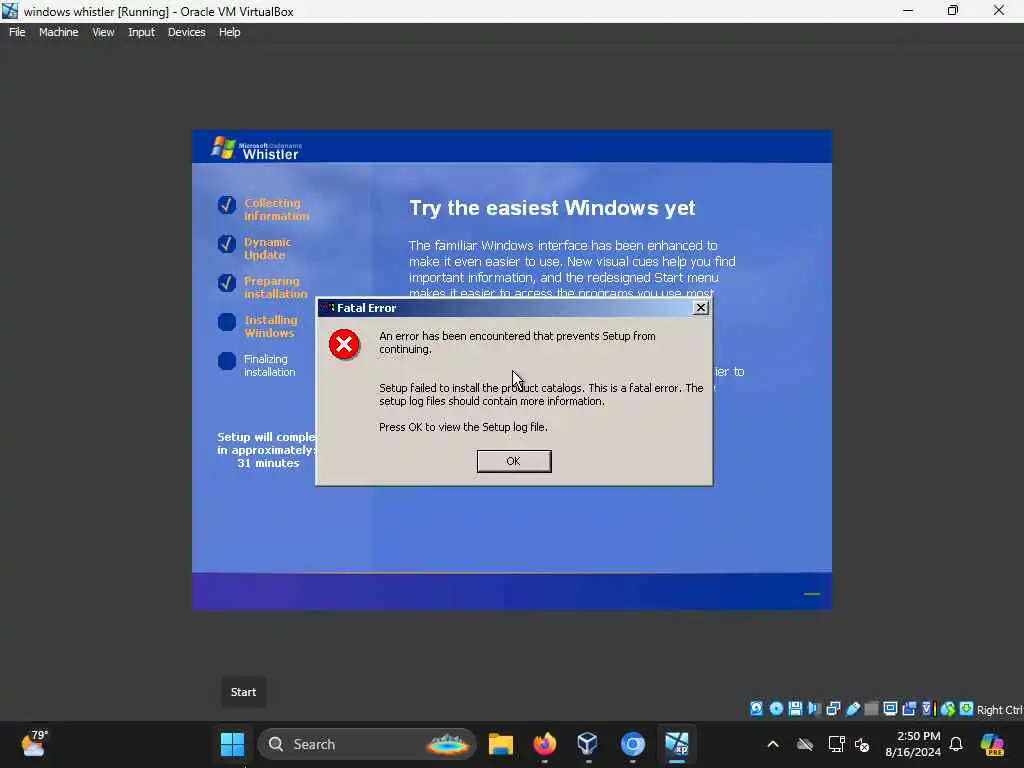Open notifications via the bell icon
The image size is (1024, 768).
coord(956,744)
